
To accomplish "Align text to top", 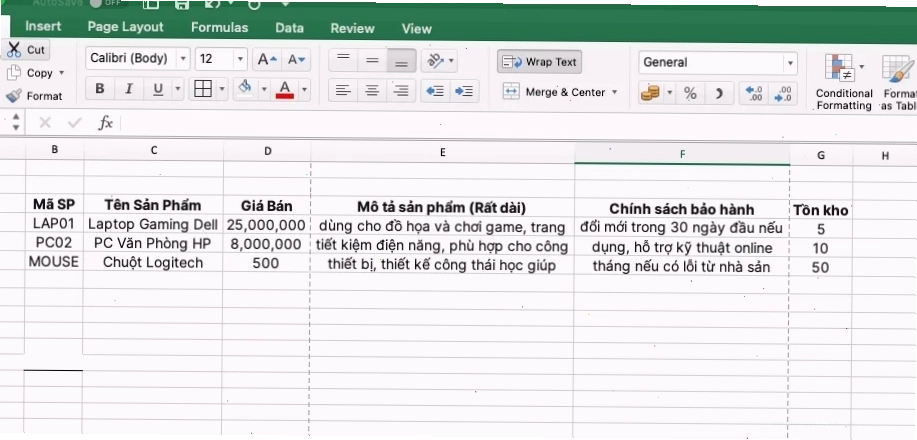I will pos(343,60).
